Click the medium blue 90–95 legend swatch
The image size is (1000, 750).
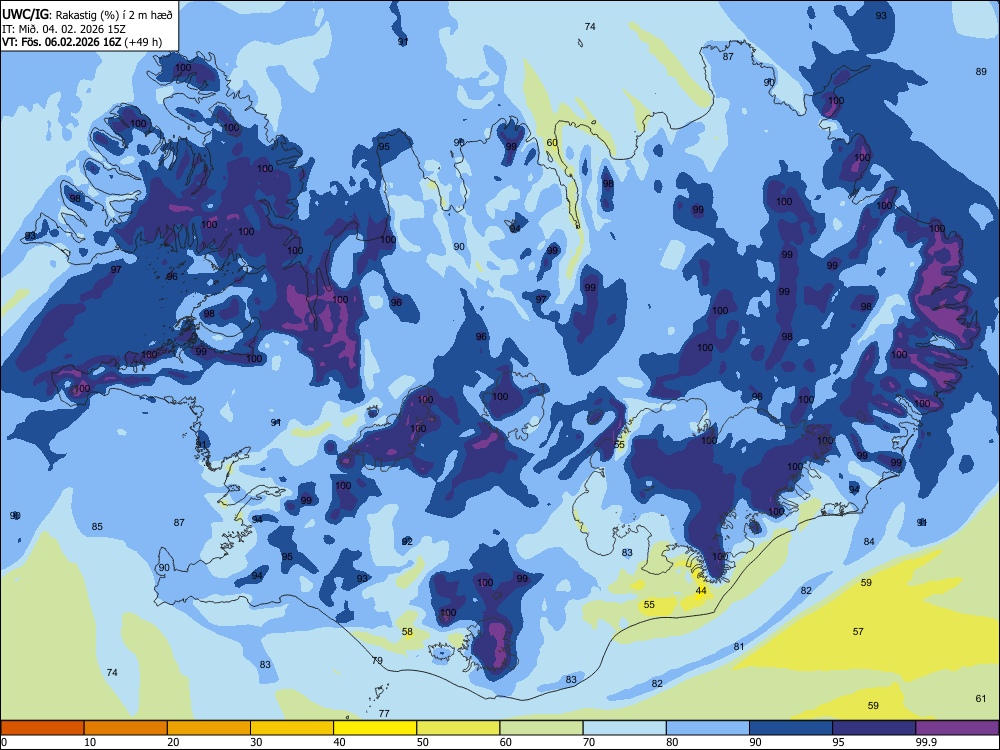(x=791, y=728)
